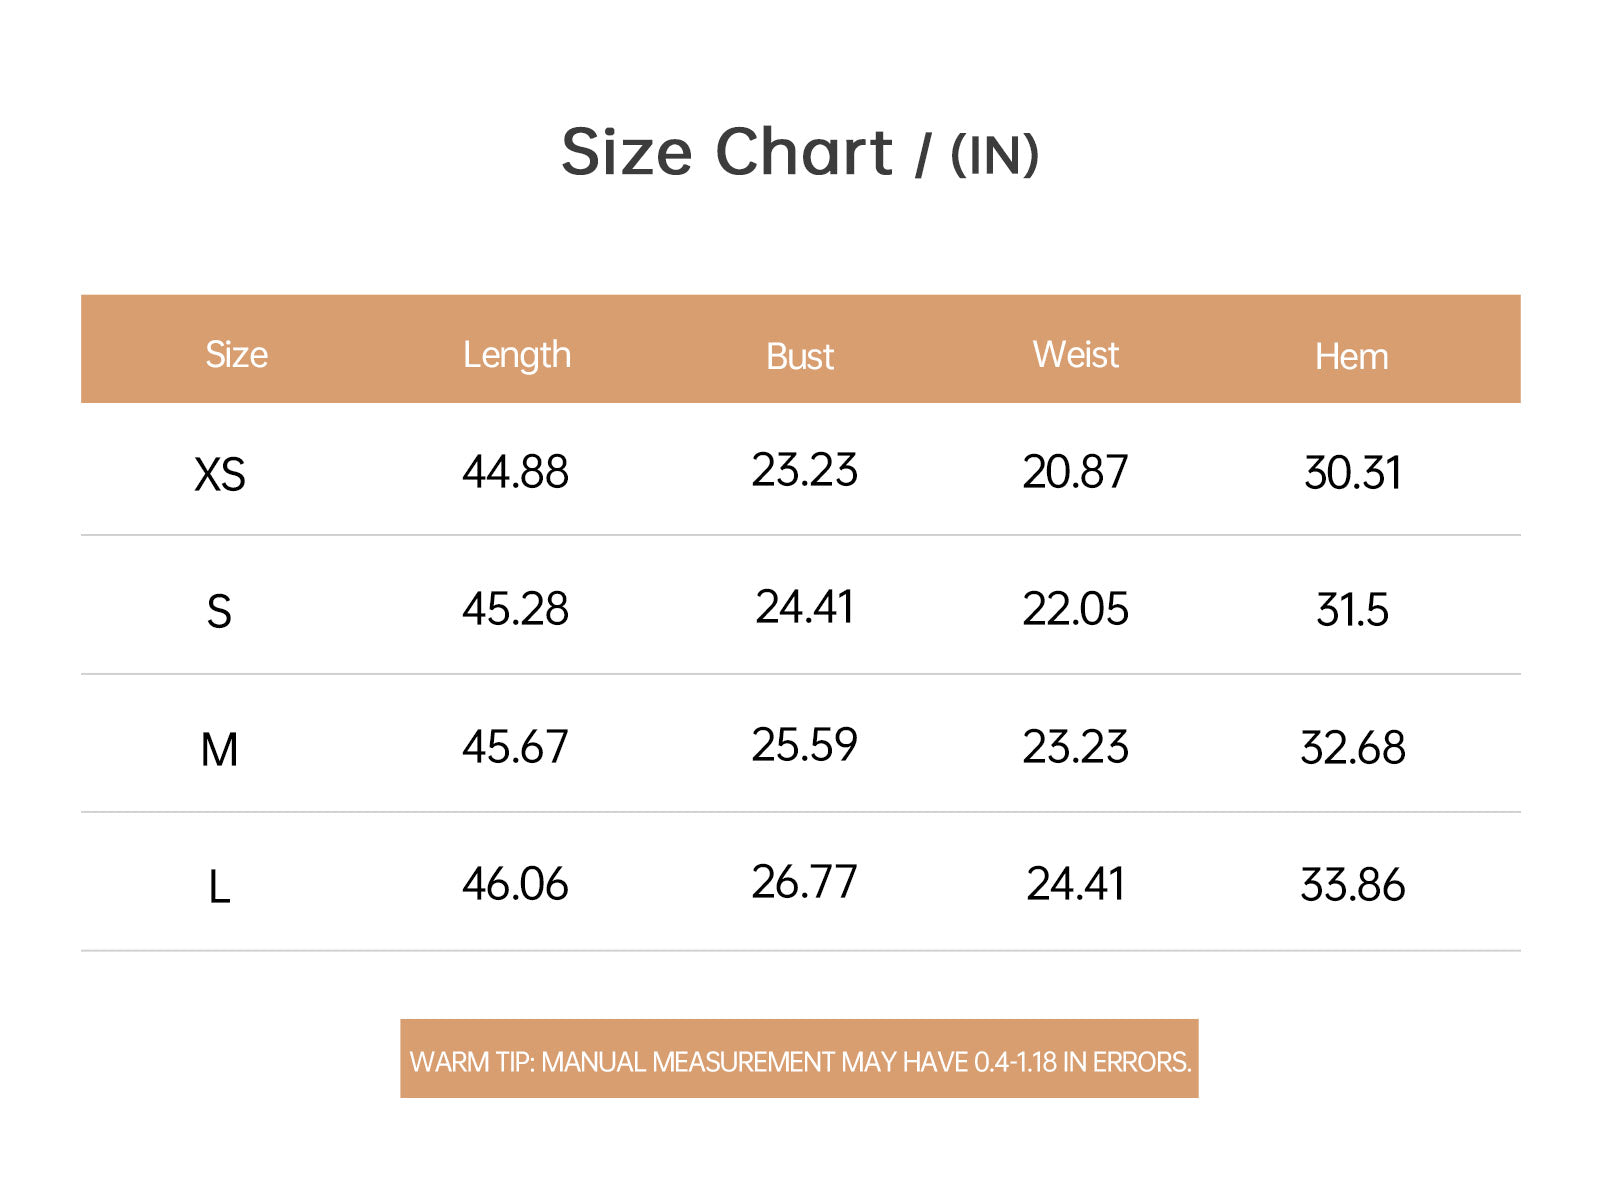The height and width of the screenshot is (1200, 1600).
Task: Click the M size row label
Action: tap(219, 749)
